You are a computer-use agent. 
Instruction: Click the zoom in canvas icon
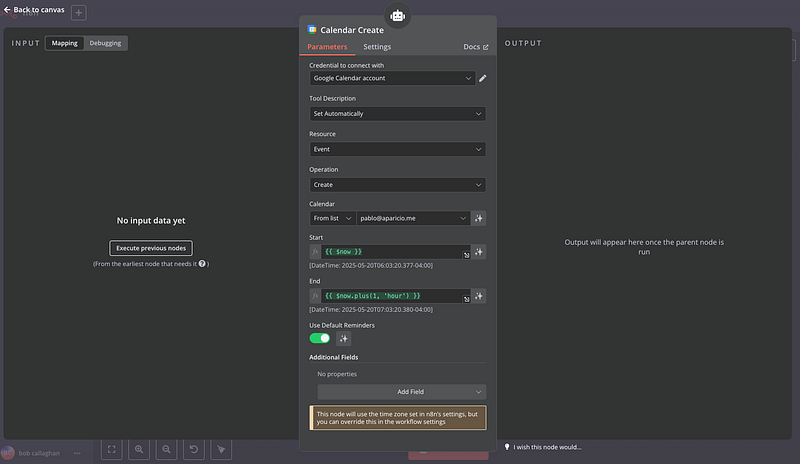[139, 450]
